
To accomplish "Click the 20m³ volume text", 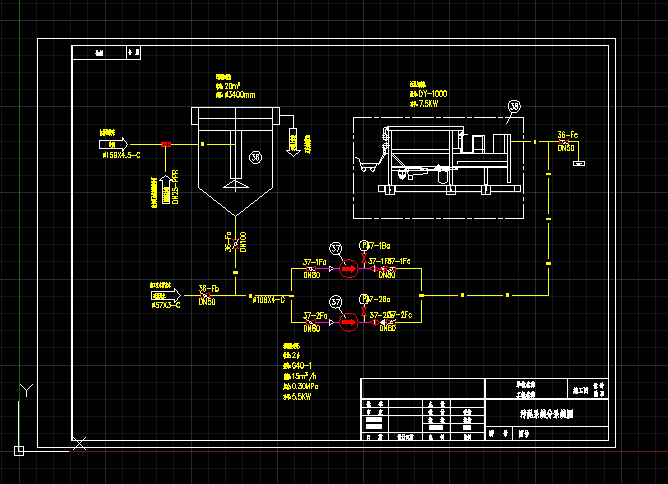I will tap(232, 86).
